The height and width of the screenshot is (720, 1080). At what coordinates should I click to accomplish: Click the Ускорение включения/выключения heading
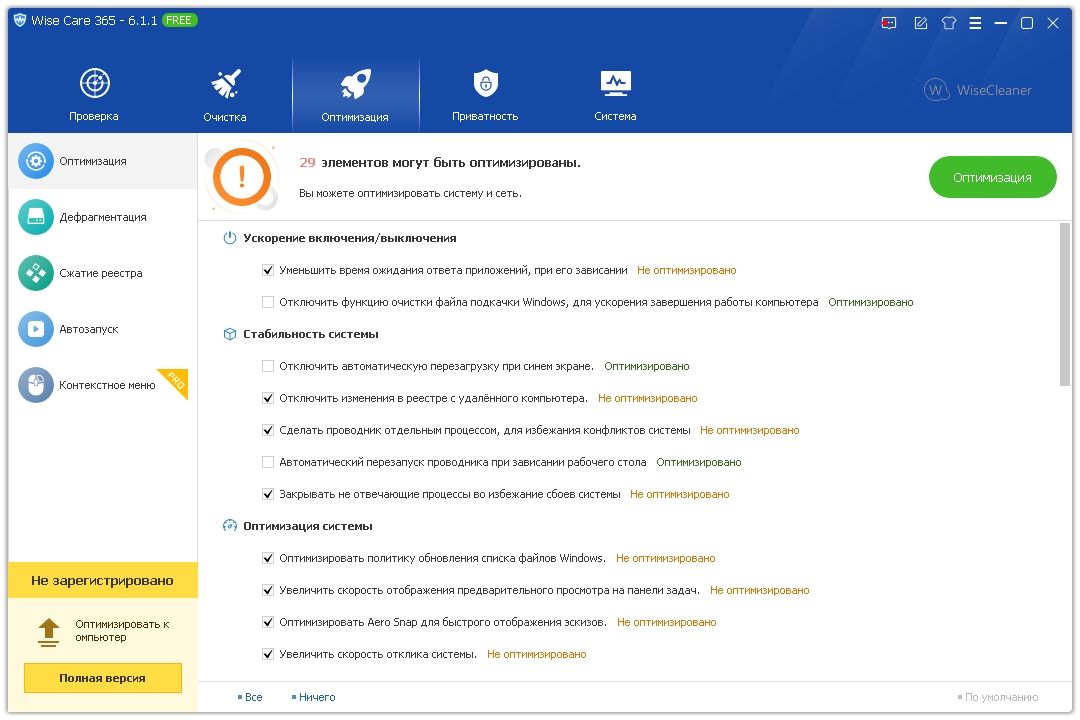(349, 238)
